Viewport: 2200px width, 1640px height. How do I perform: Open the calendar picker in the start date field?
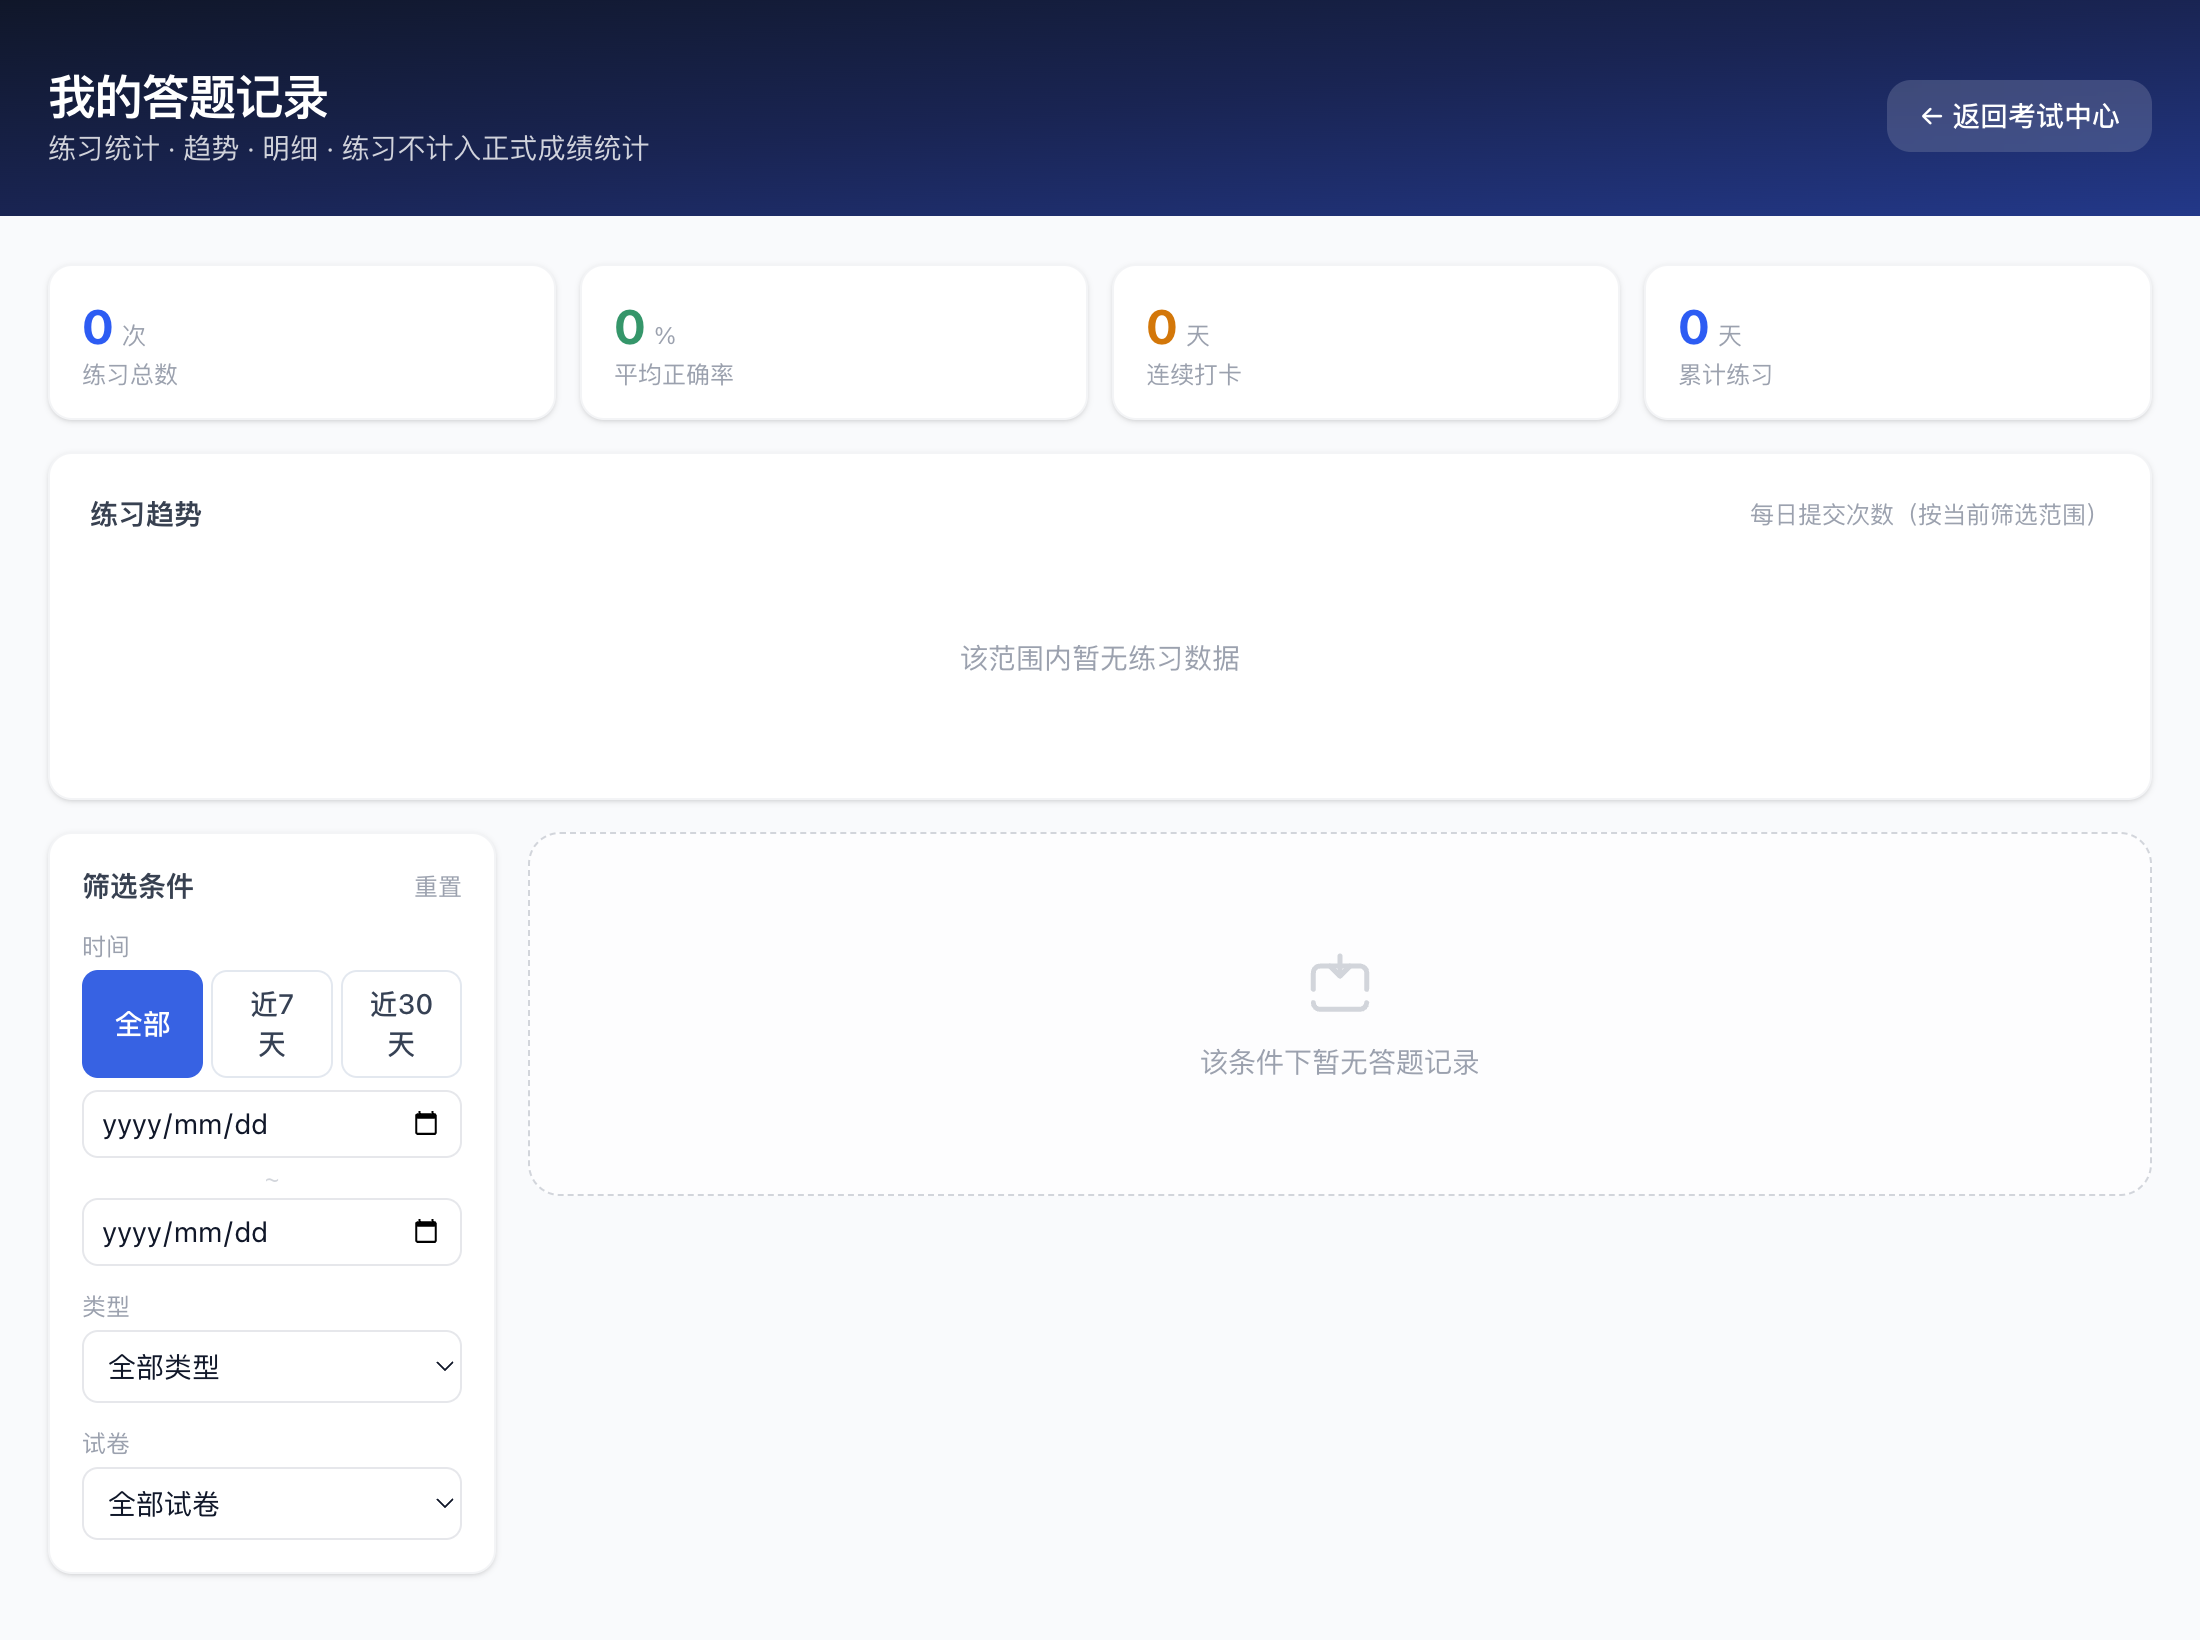coord(426,1124)
